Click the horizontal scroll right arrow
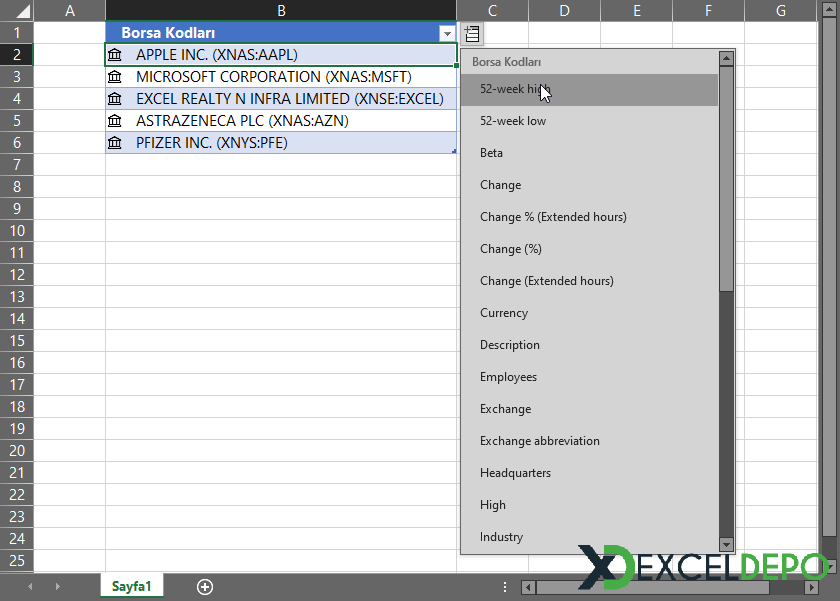Image resolution: width=840 pixels, height=601 pixels. coord(812,587)
